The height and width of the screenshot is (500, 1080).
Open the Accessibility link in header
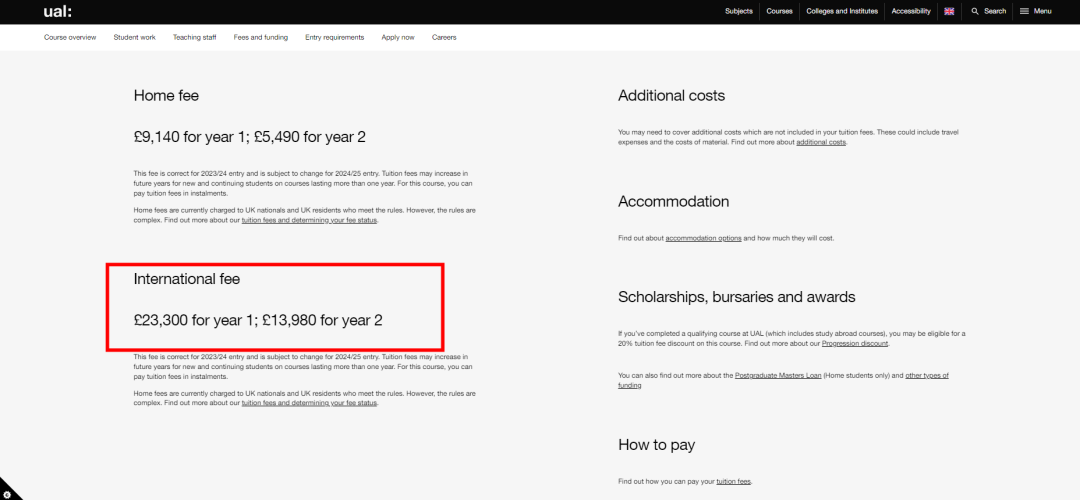click(911, 11)
